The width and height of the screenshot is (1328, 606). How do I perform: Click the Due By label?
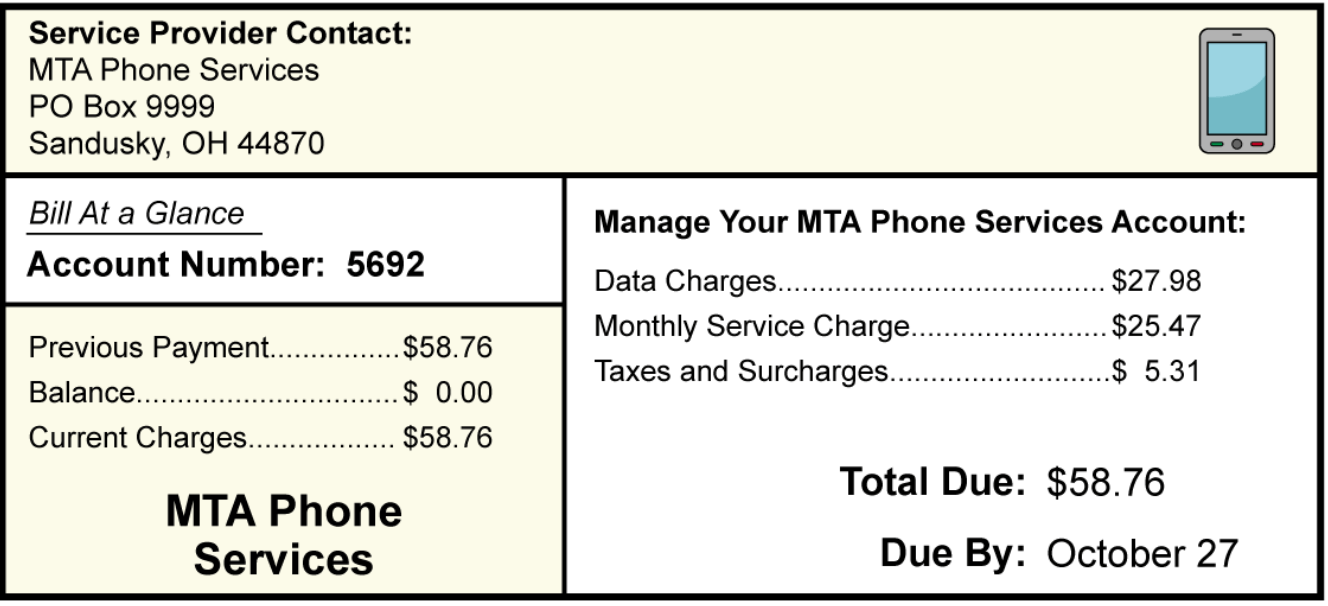(x=953, y=553)
